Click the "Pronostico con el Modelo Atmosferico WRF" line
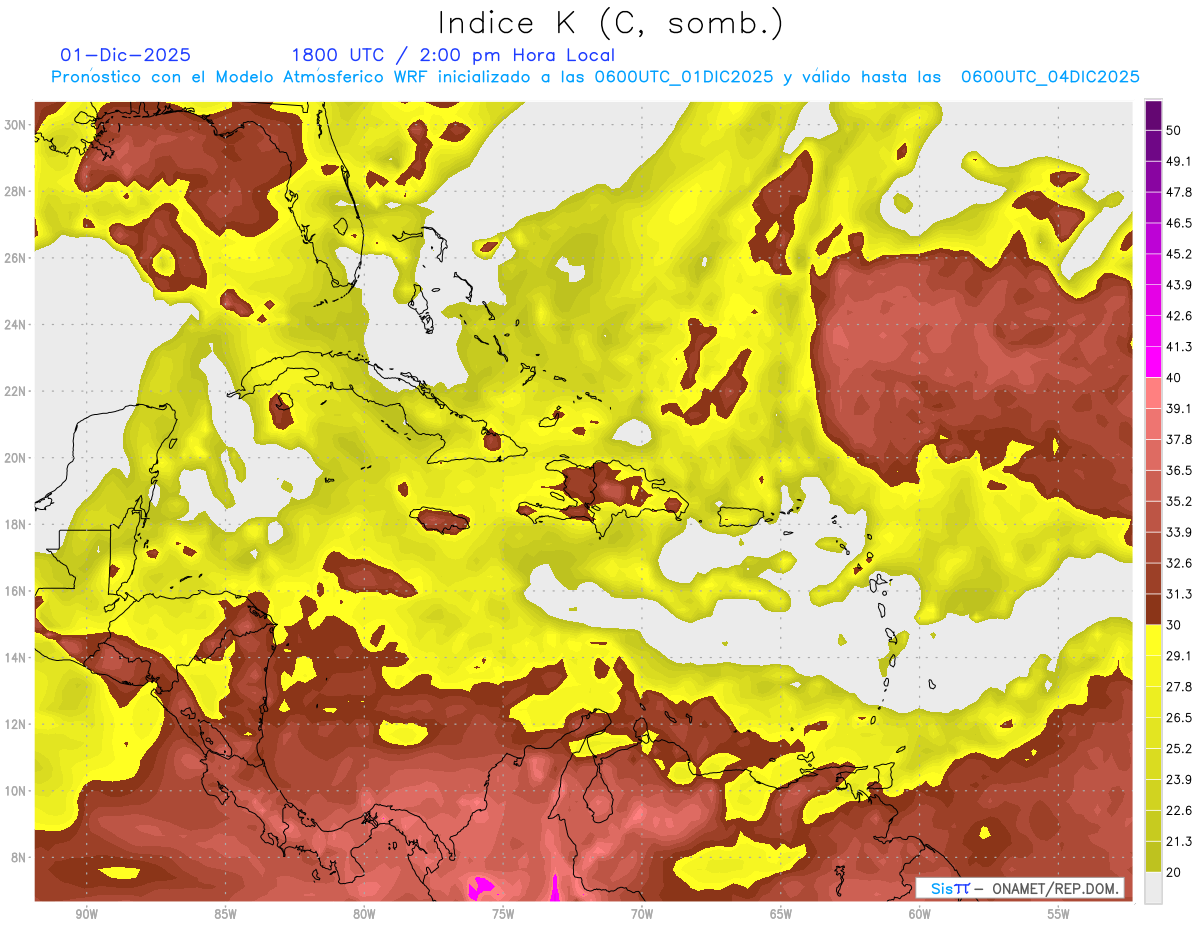 595,77
